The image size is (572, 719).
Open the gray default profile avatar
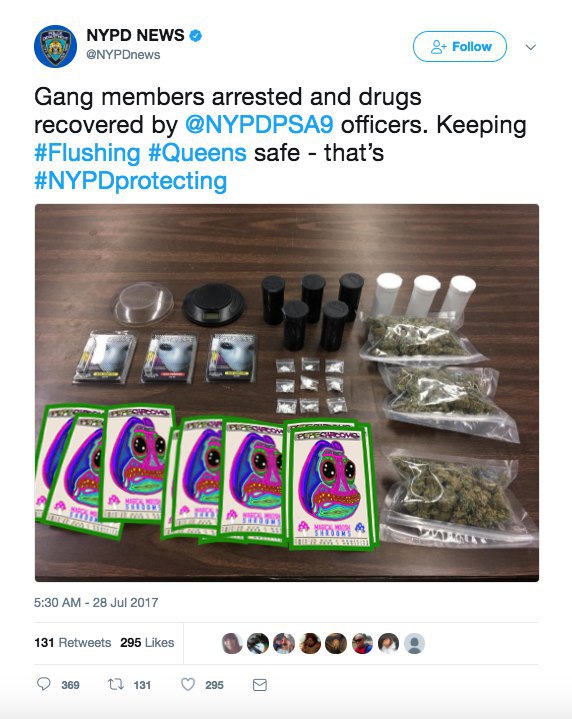[x=414, y=643]
